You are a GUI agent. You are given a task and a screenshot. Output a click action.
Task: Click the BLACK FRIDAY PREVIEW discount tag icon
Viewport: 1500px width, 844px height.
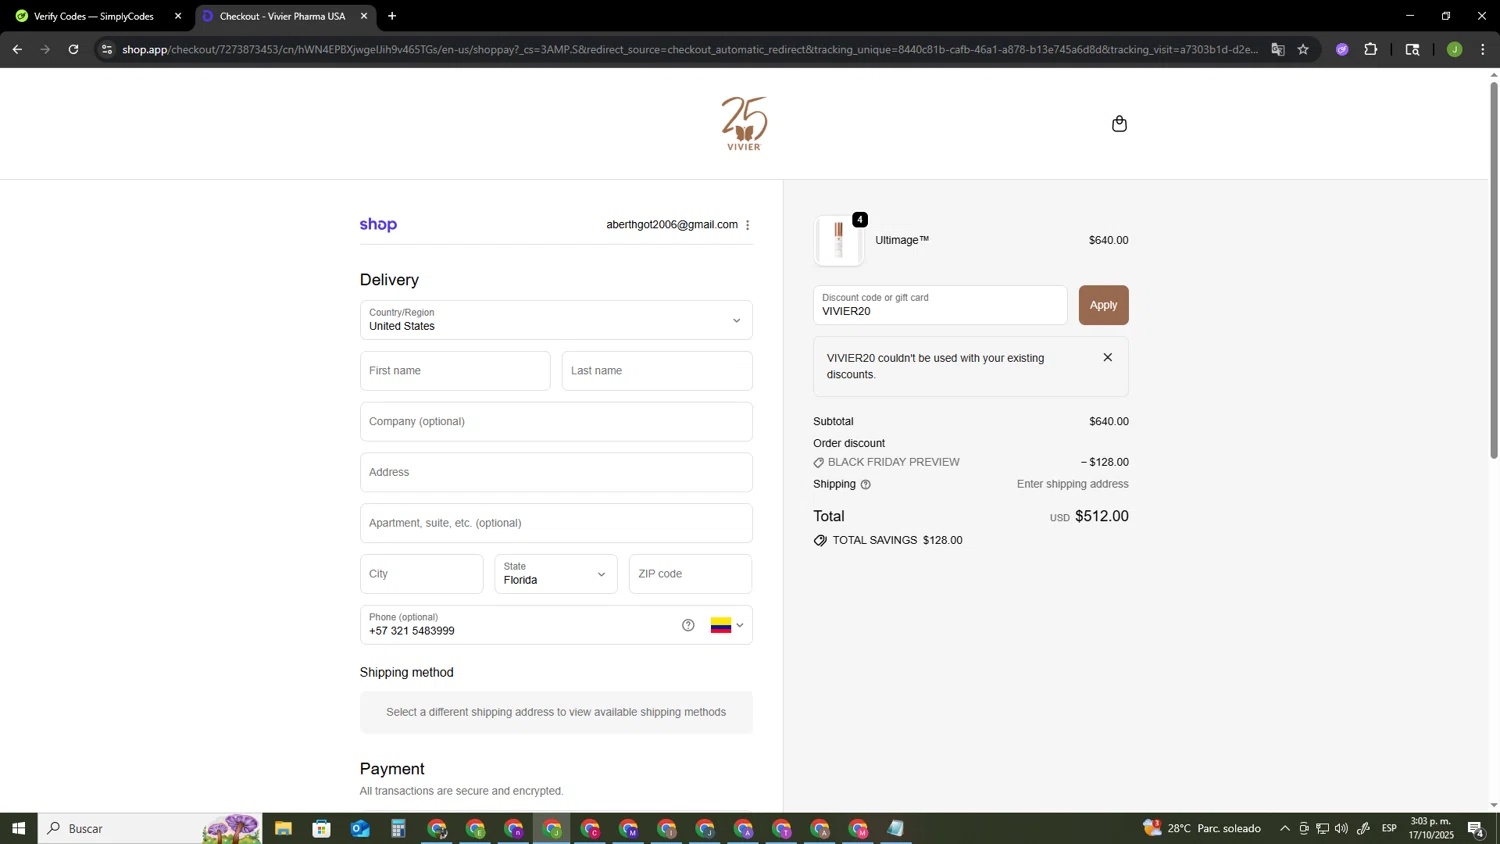point(819,463)
